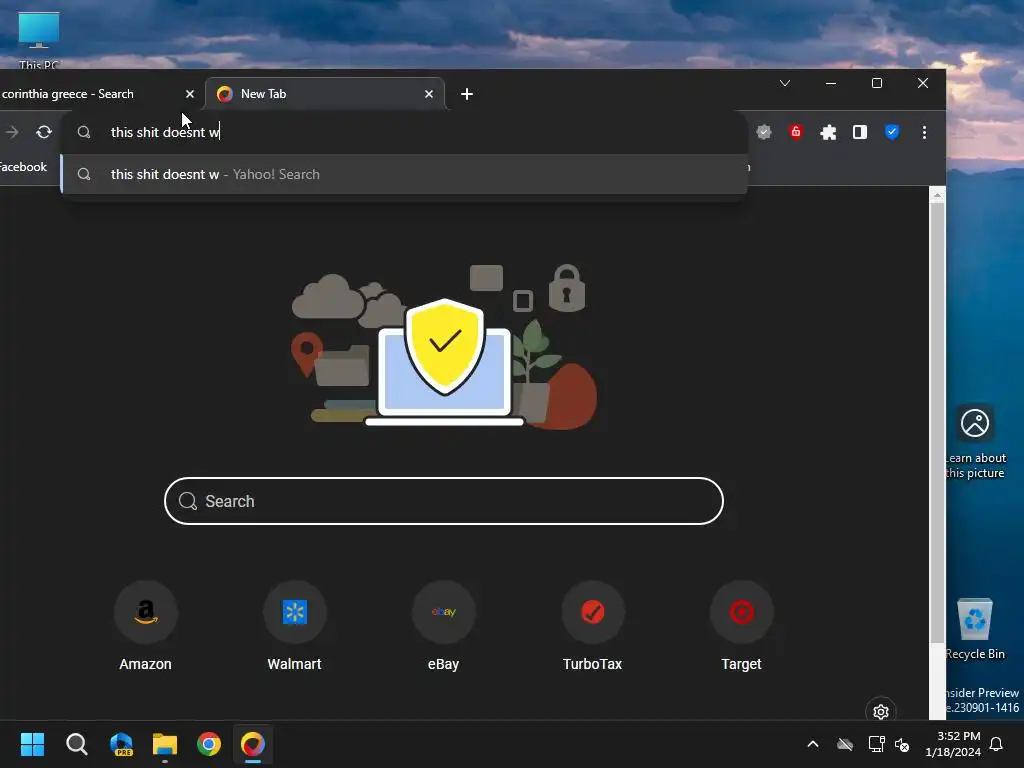This screenshot has width=1024, height=768.
Task: Open the Facebook bookmark
Action: (x=24, y=167)
